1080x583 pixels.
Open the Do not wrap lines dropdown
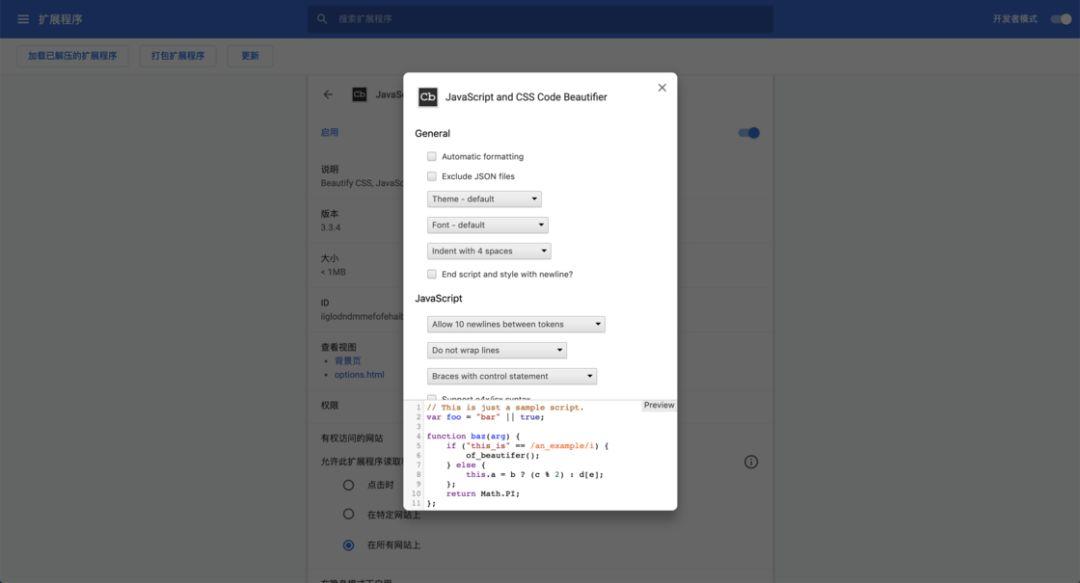pyautogui.click(x=497, y=351)
